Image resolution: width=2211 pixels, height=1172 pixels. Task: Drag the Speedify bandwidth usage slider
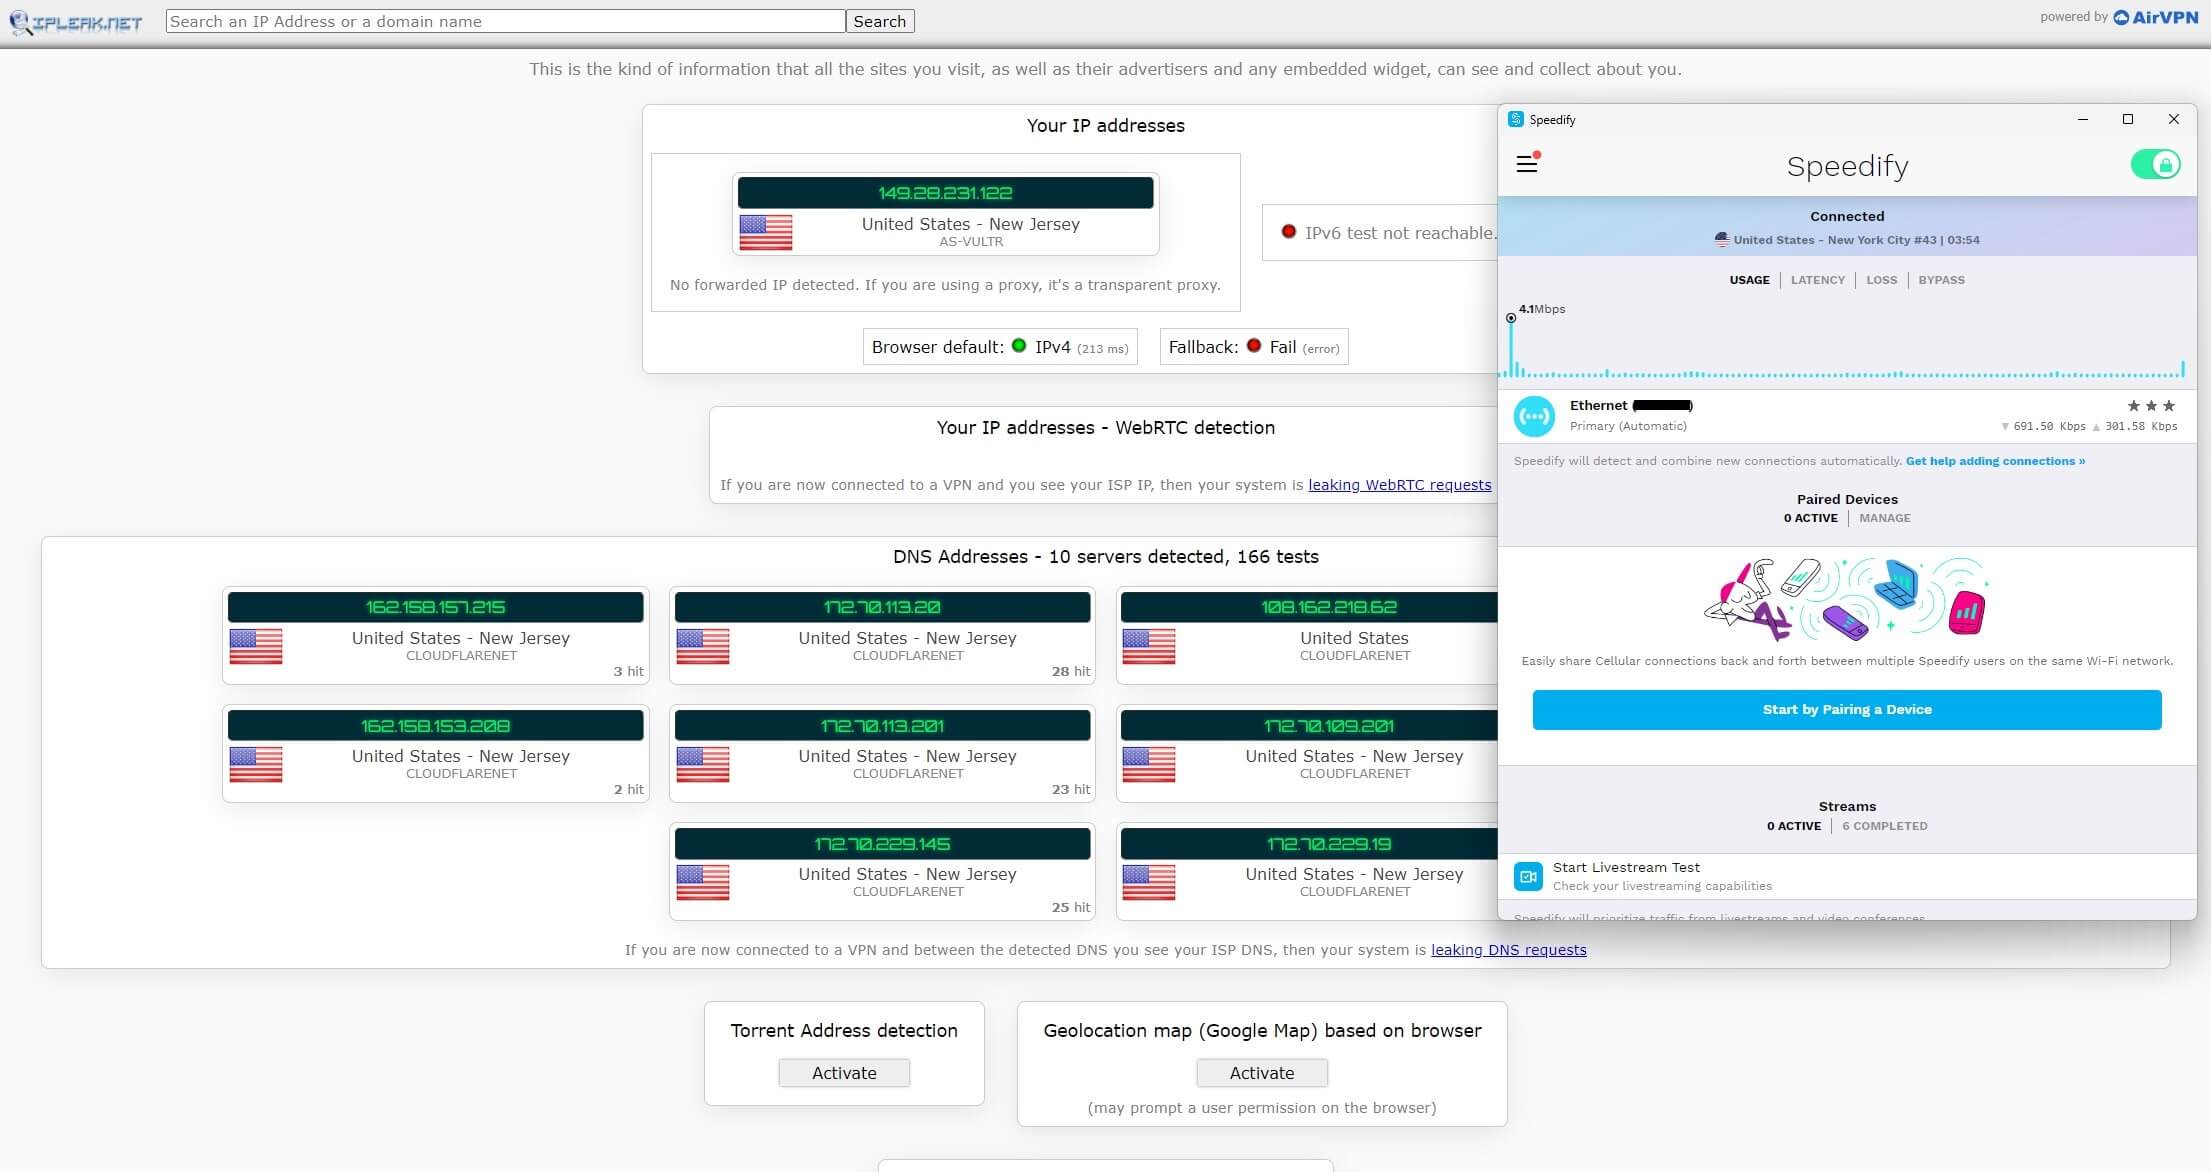tap(1511, 319)
